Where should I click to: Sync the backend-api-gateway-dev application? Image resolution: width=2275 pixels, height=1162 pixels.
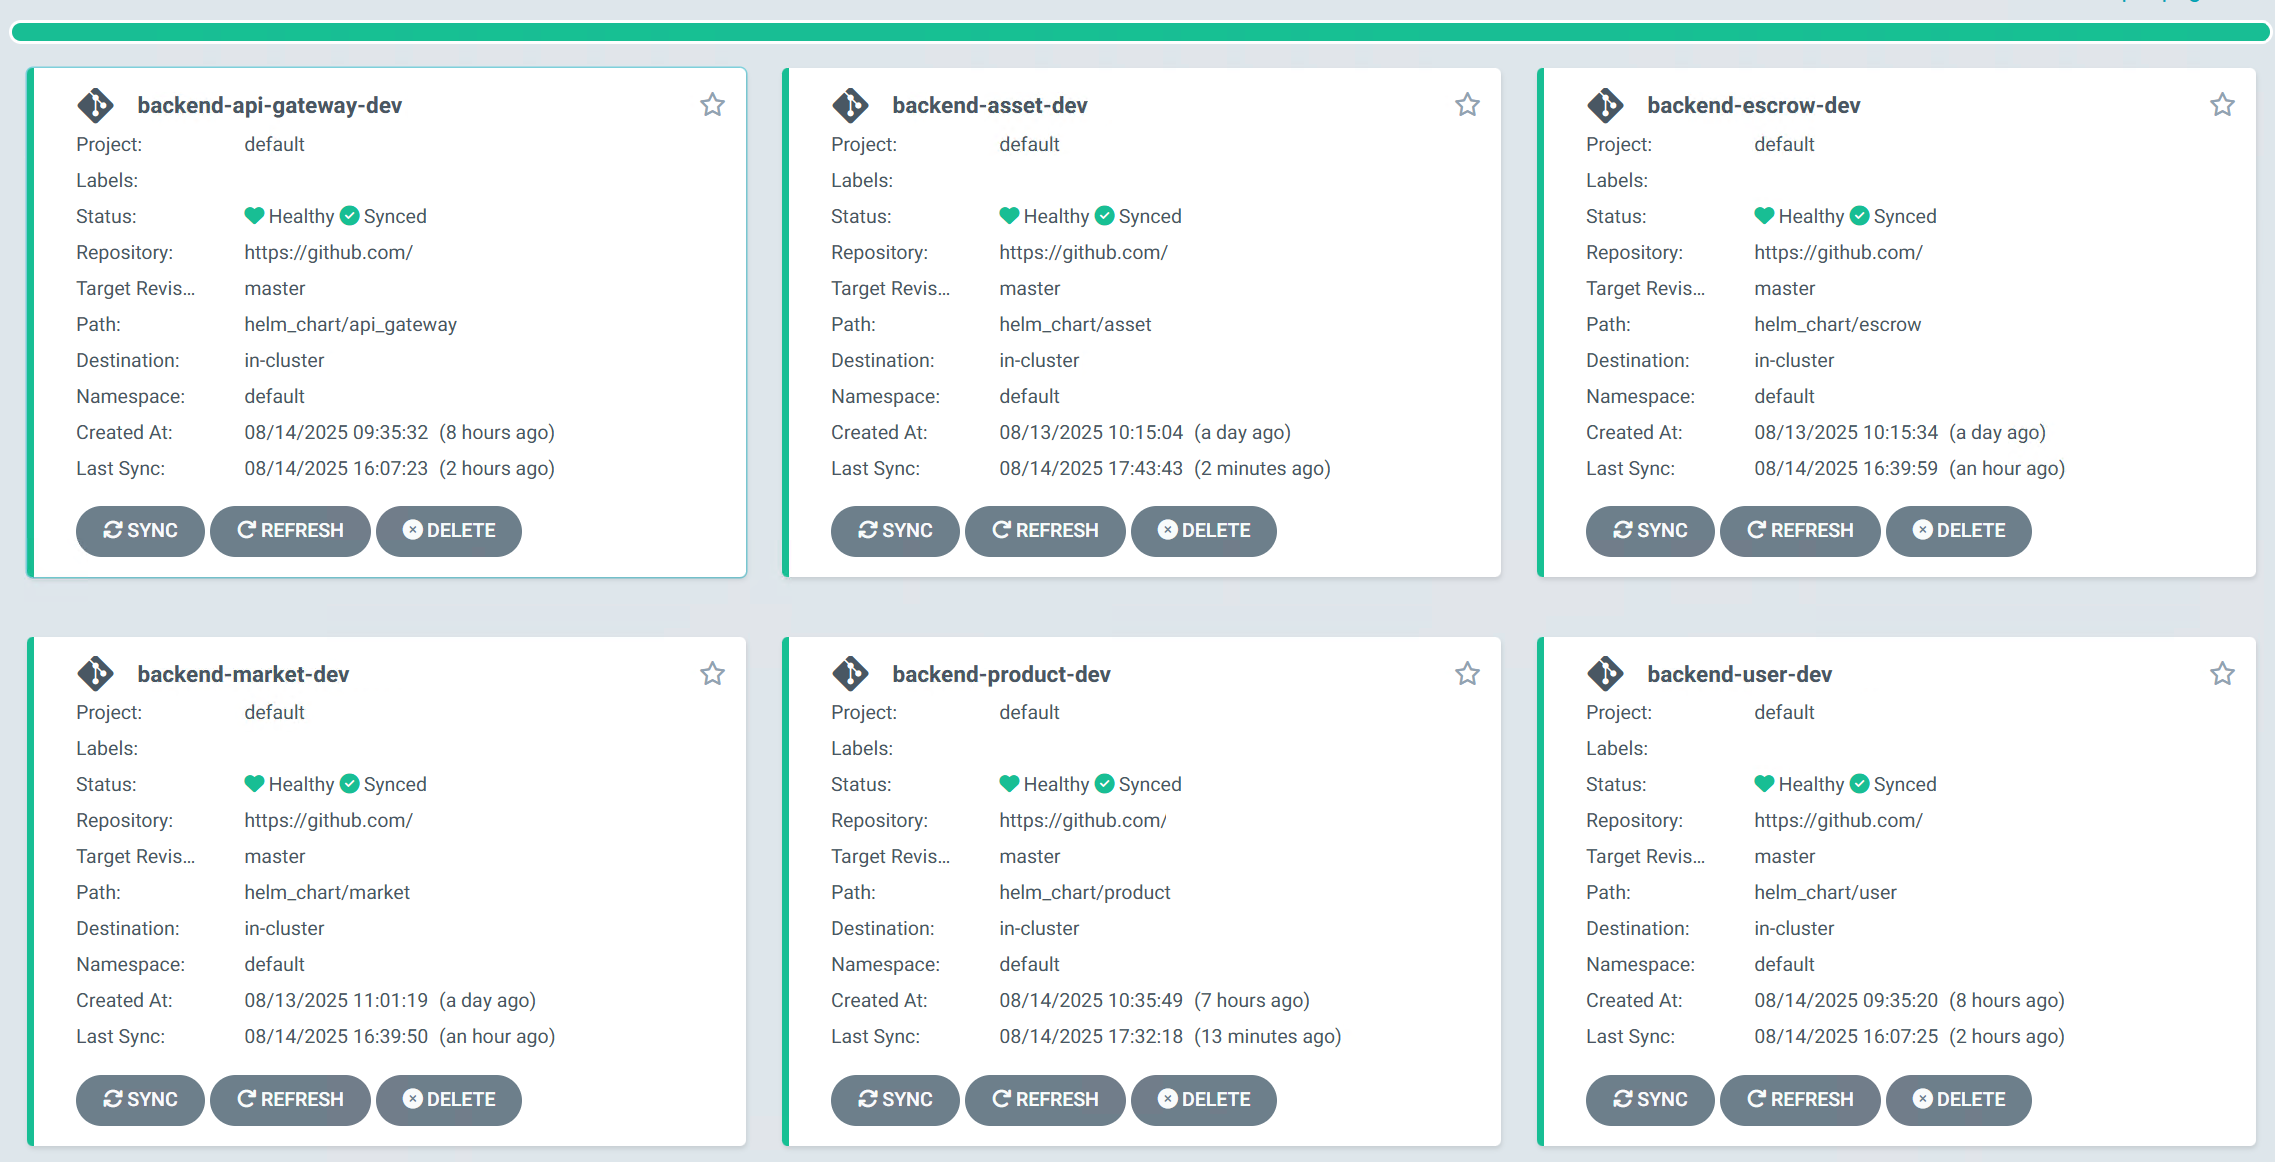(x=140, y=531)
